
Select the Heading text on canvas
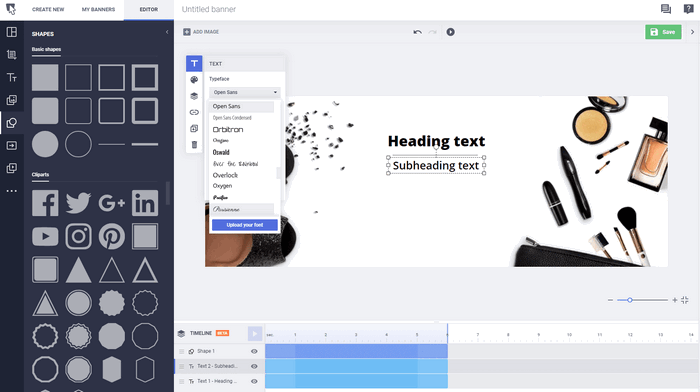point(436,141)
